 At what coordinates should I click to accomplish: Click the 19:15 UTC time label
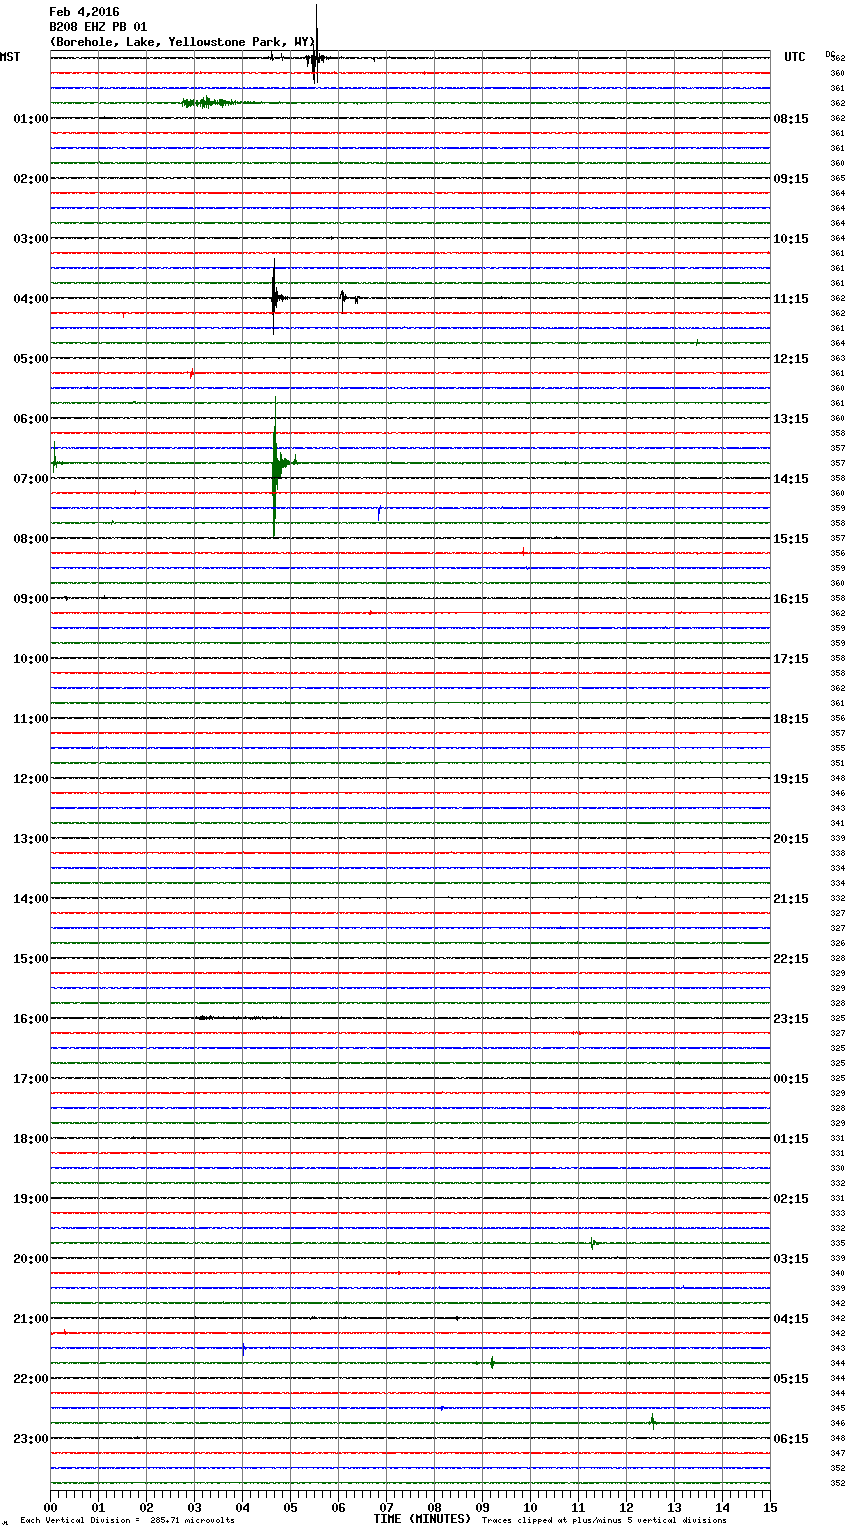point(791,779)
